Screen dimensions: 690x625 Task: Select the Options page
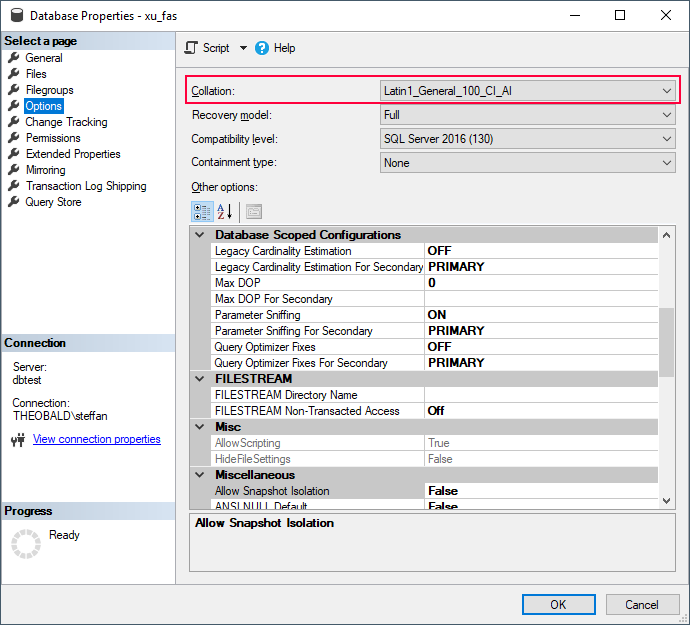[x=44, y=106]
